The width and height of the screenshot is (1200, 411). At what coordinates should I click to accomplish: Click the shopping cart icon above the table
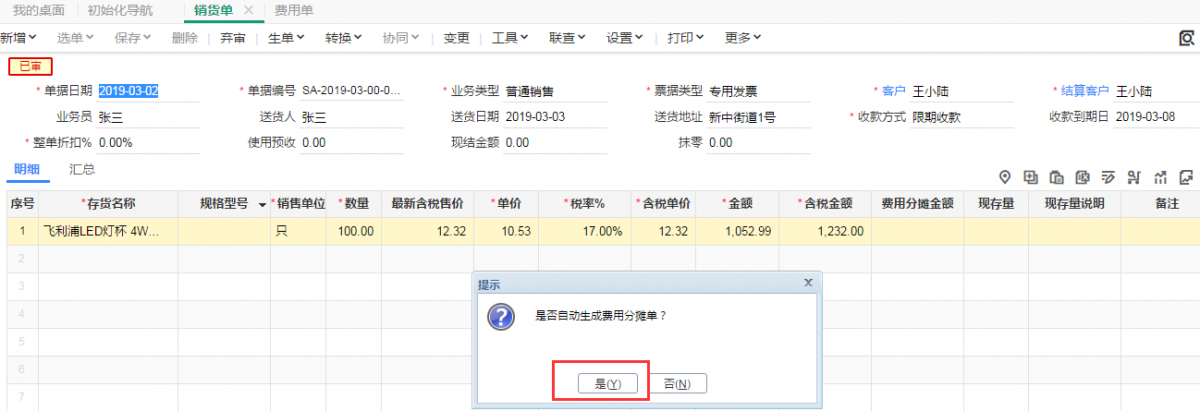pyautogui.click(x=1134, y=178)
